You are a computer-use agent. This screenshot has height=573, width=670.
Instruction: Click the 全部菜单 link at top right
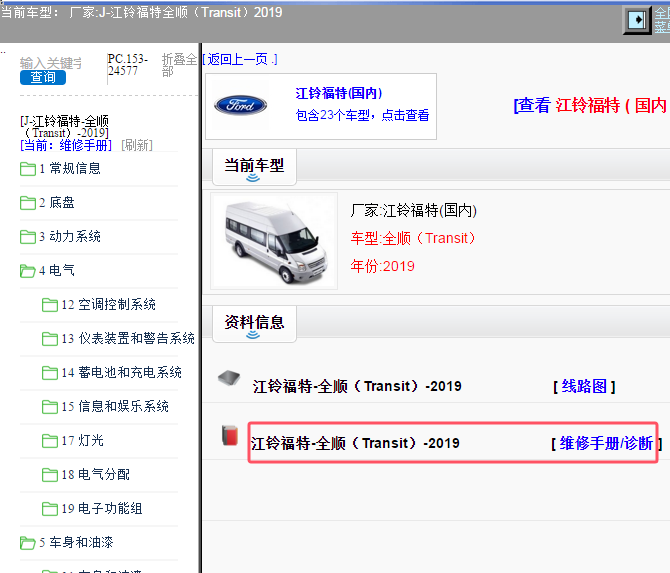click(x=662, y=20)
